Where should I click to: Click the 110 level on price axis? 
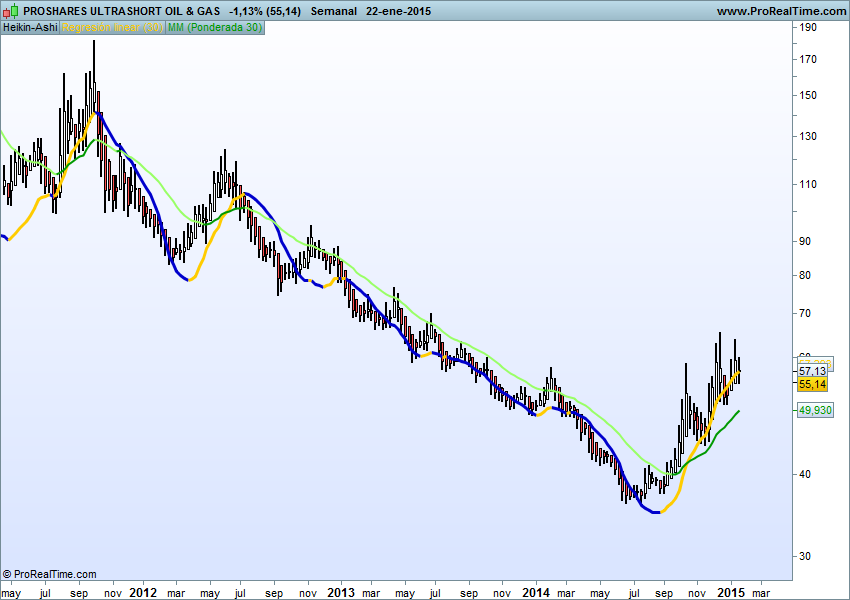click(808, 185)
